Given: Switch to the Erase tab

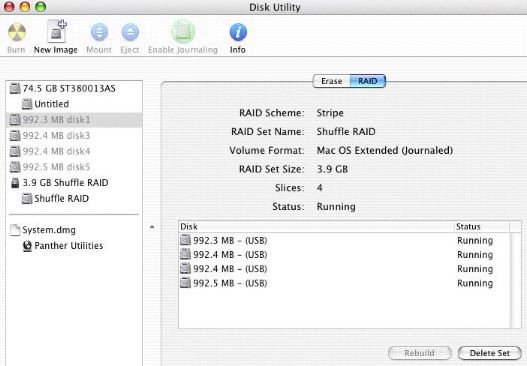Looking at the screenshot, I should [x=331, y=81].
